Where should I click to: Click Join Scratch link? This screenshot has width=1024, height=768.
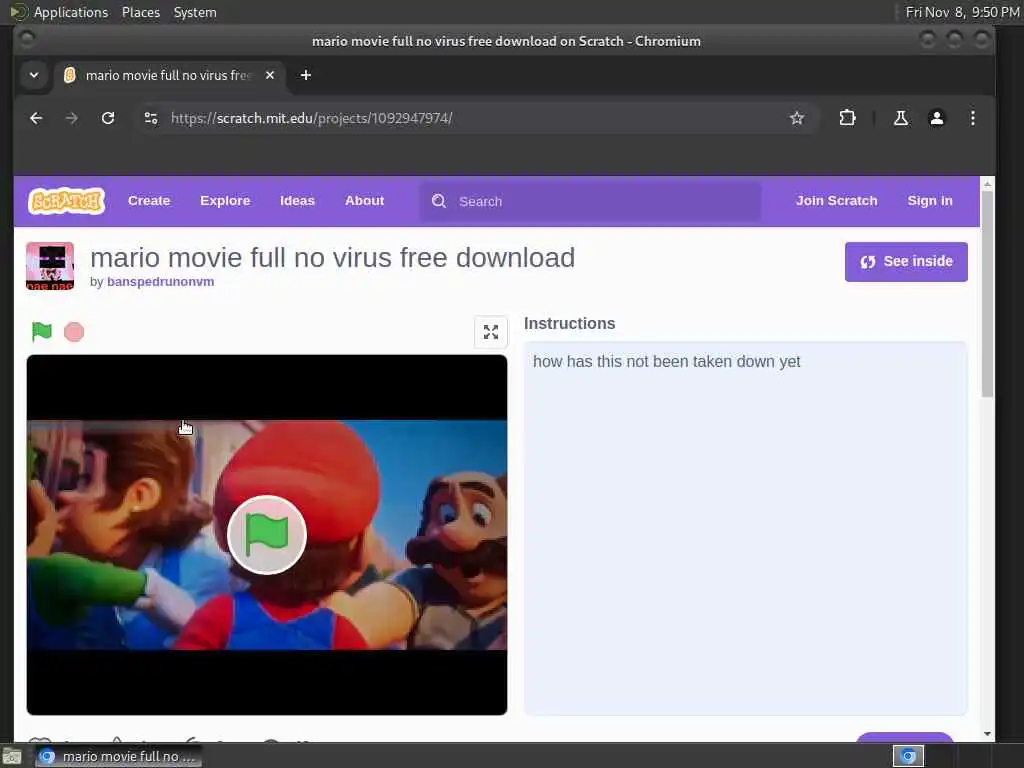(x=837, y=201)
